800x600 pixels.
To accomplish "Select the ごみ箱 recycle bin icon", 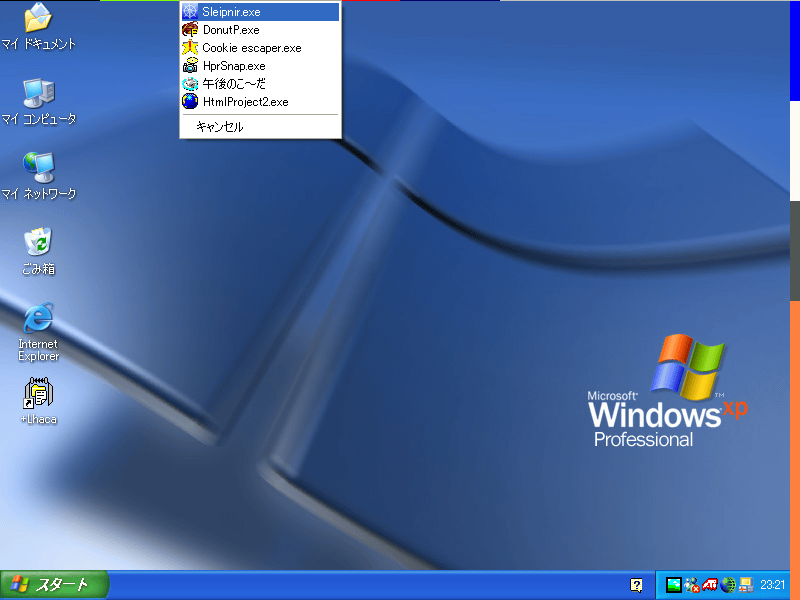I will click(x=38, y=241).
